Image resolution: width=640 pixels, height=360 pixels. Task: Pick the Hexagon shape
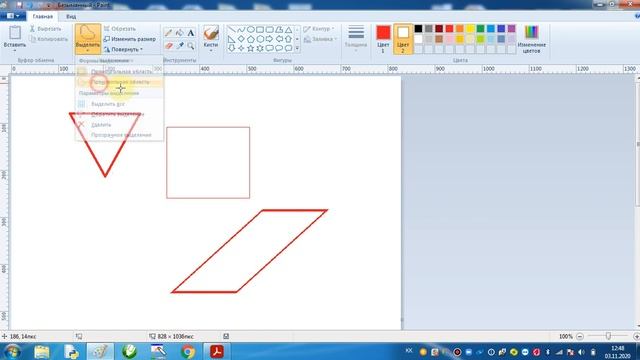260,39
